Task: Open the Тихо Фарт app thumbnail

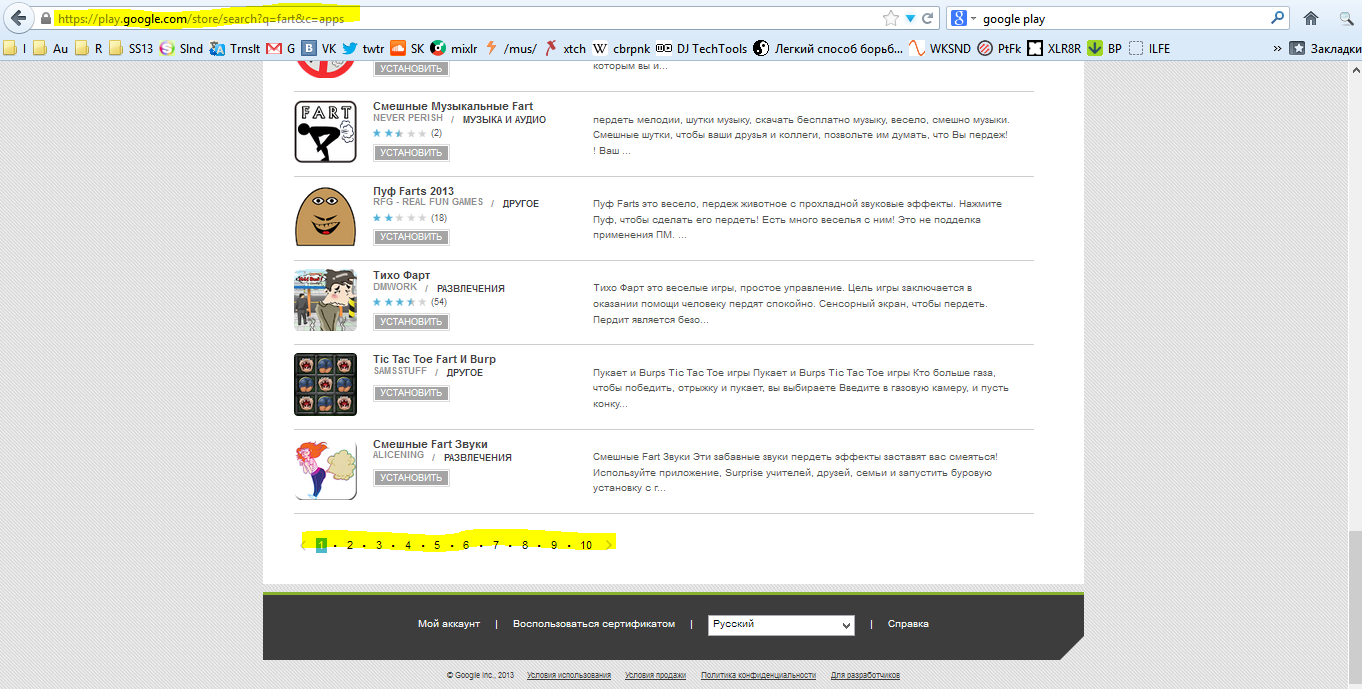Action: coord(325,300)
